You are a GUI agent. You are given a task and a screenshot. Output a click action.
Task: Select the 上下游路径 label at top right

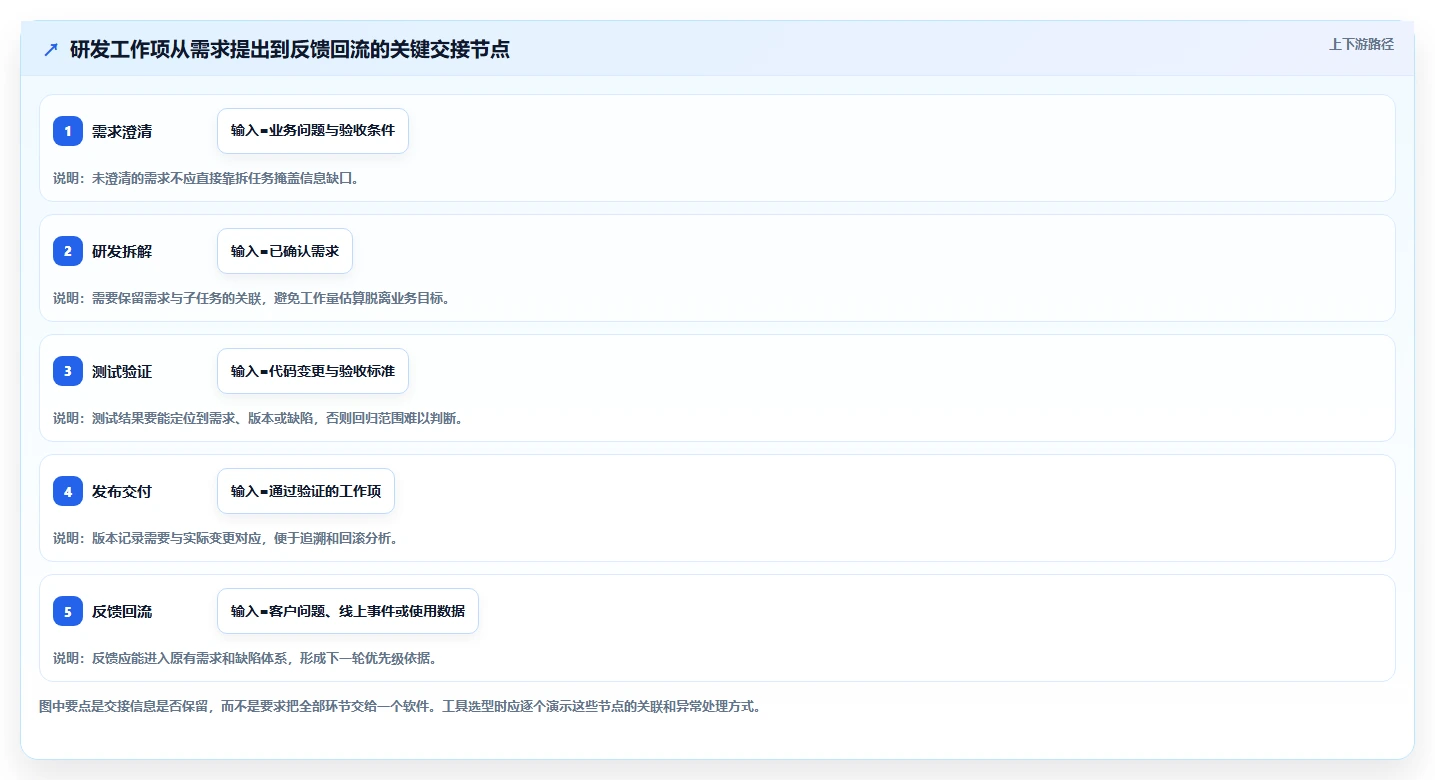coord(1361,44)
